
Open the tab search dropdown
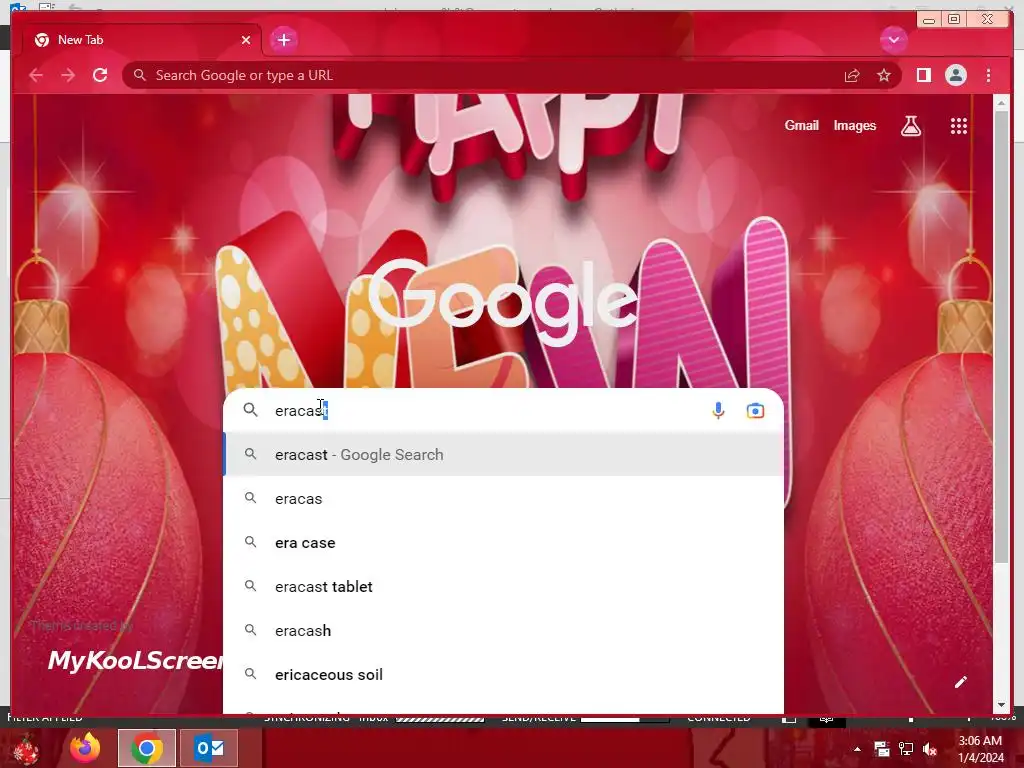click(x=893, y=40)
